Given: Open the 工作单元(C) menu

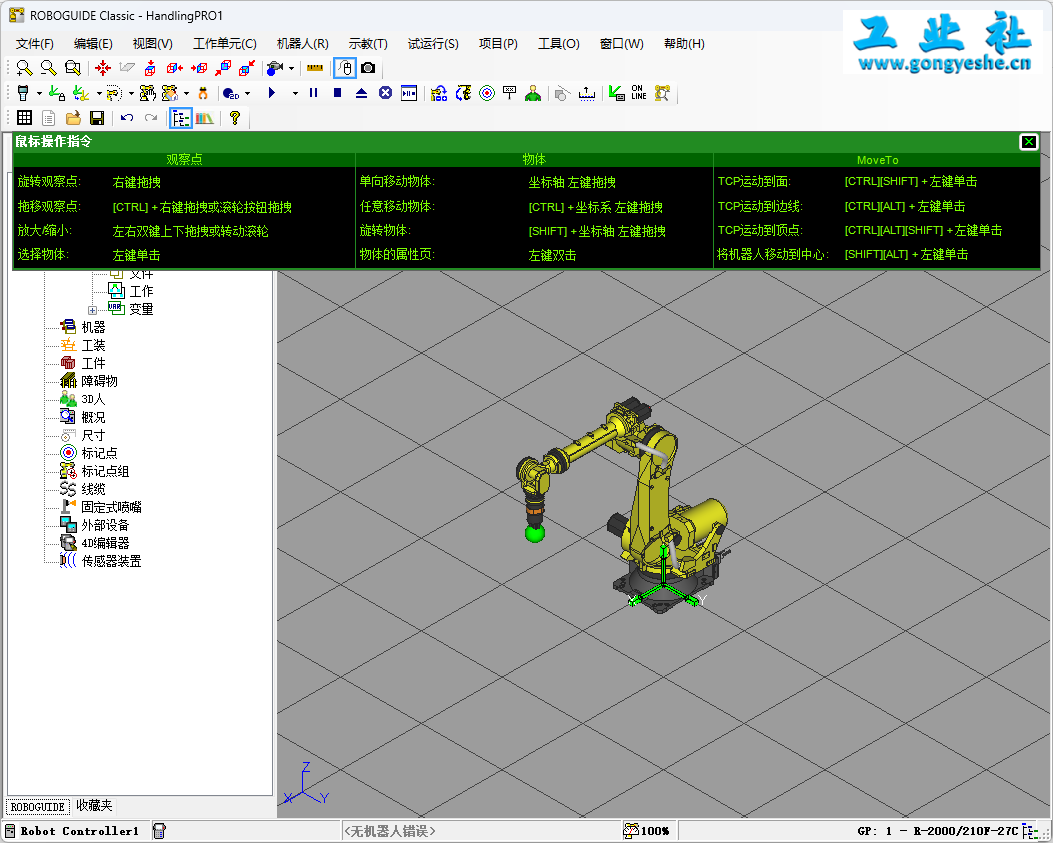Looking at the screenshot, I should (224, 44).
